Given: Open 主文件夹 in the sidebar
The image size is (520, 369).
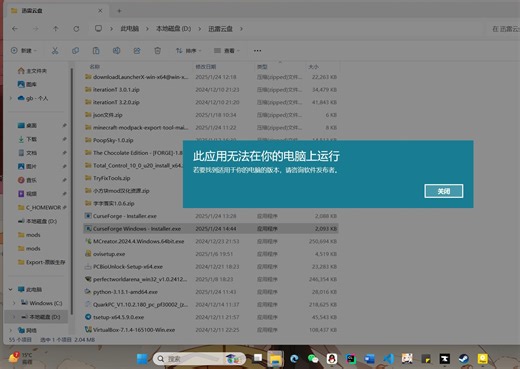Looking at the screenshot, I should point(37,71).
